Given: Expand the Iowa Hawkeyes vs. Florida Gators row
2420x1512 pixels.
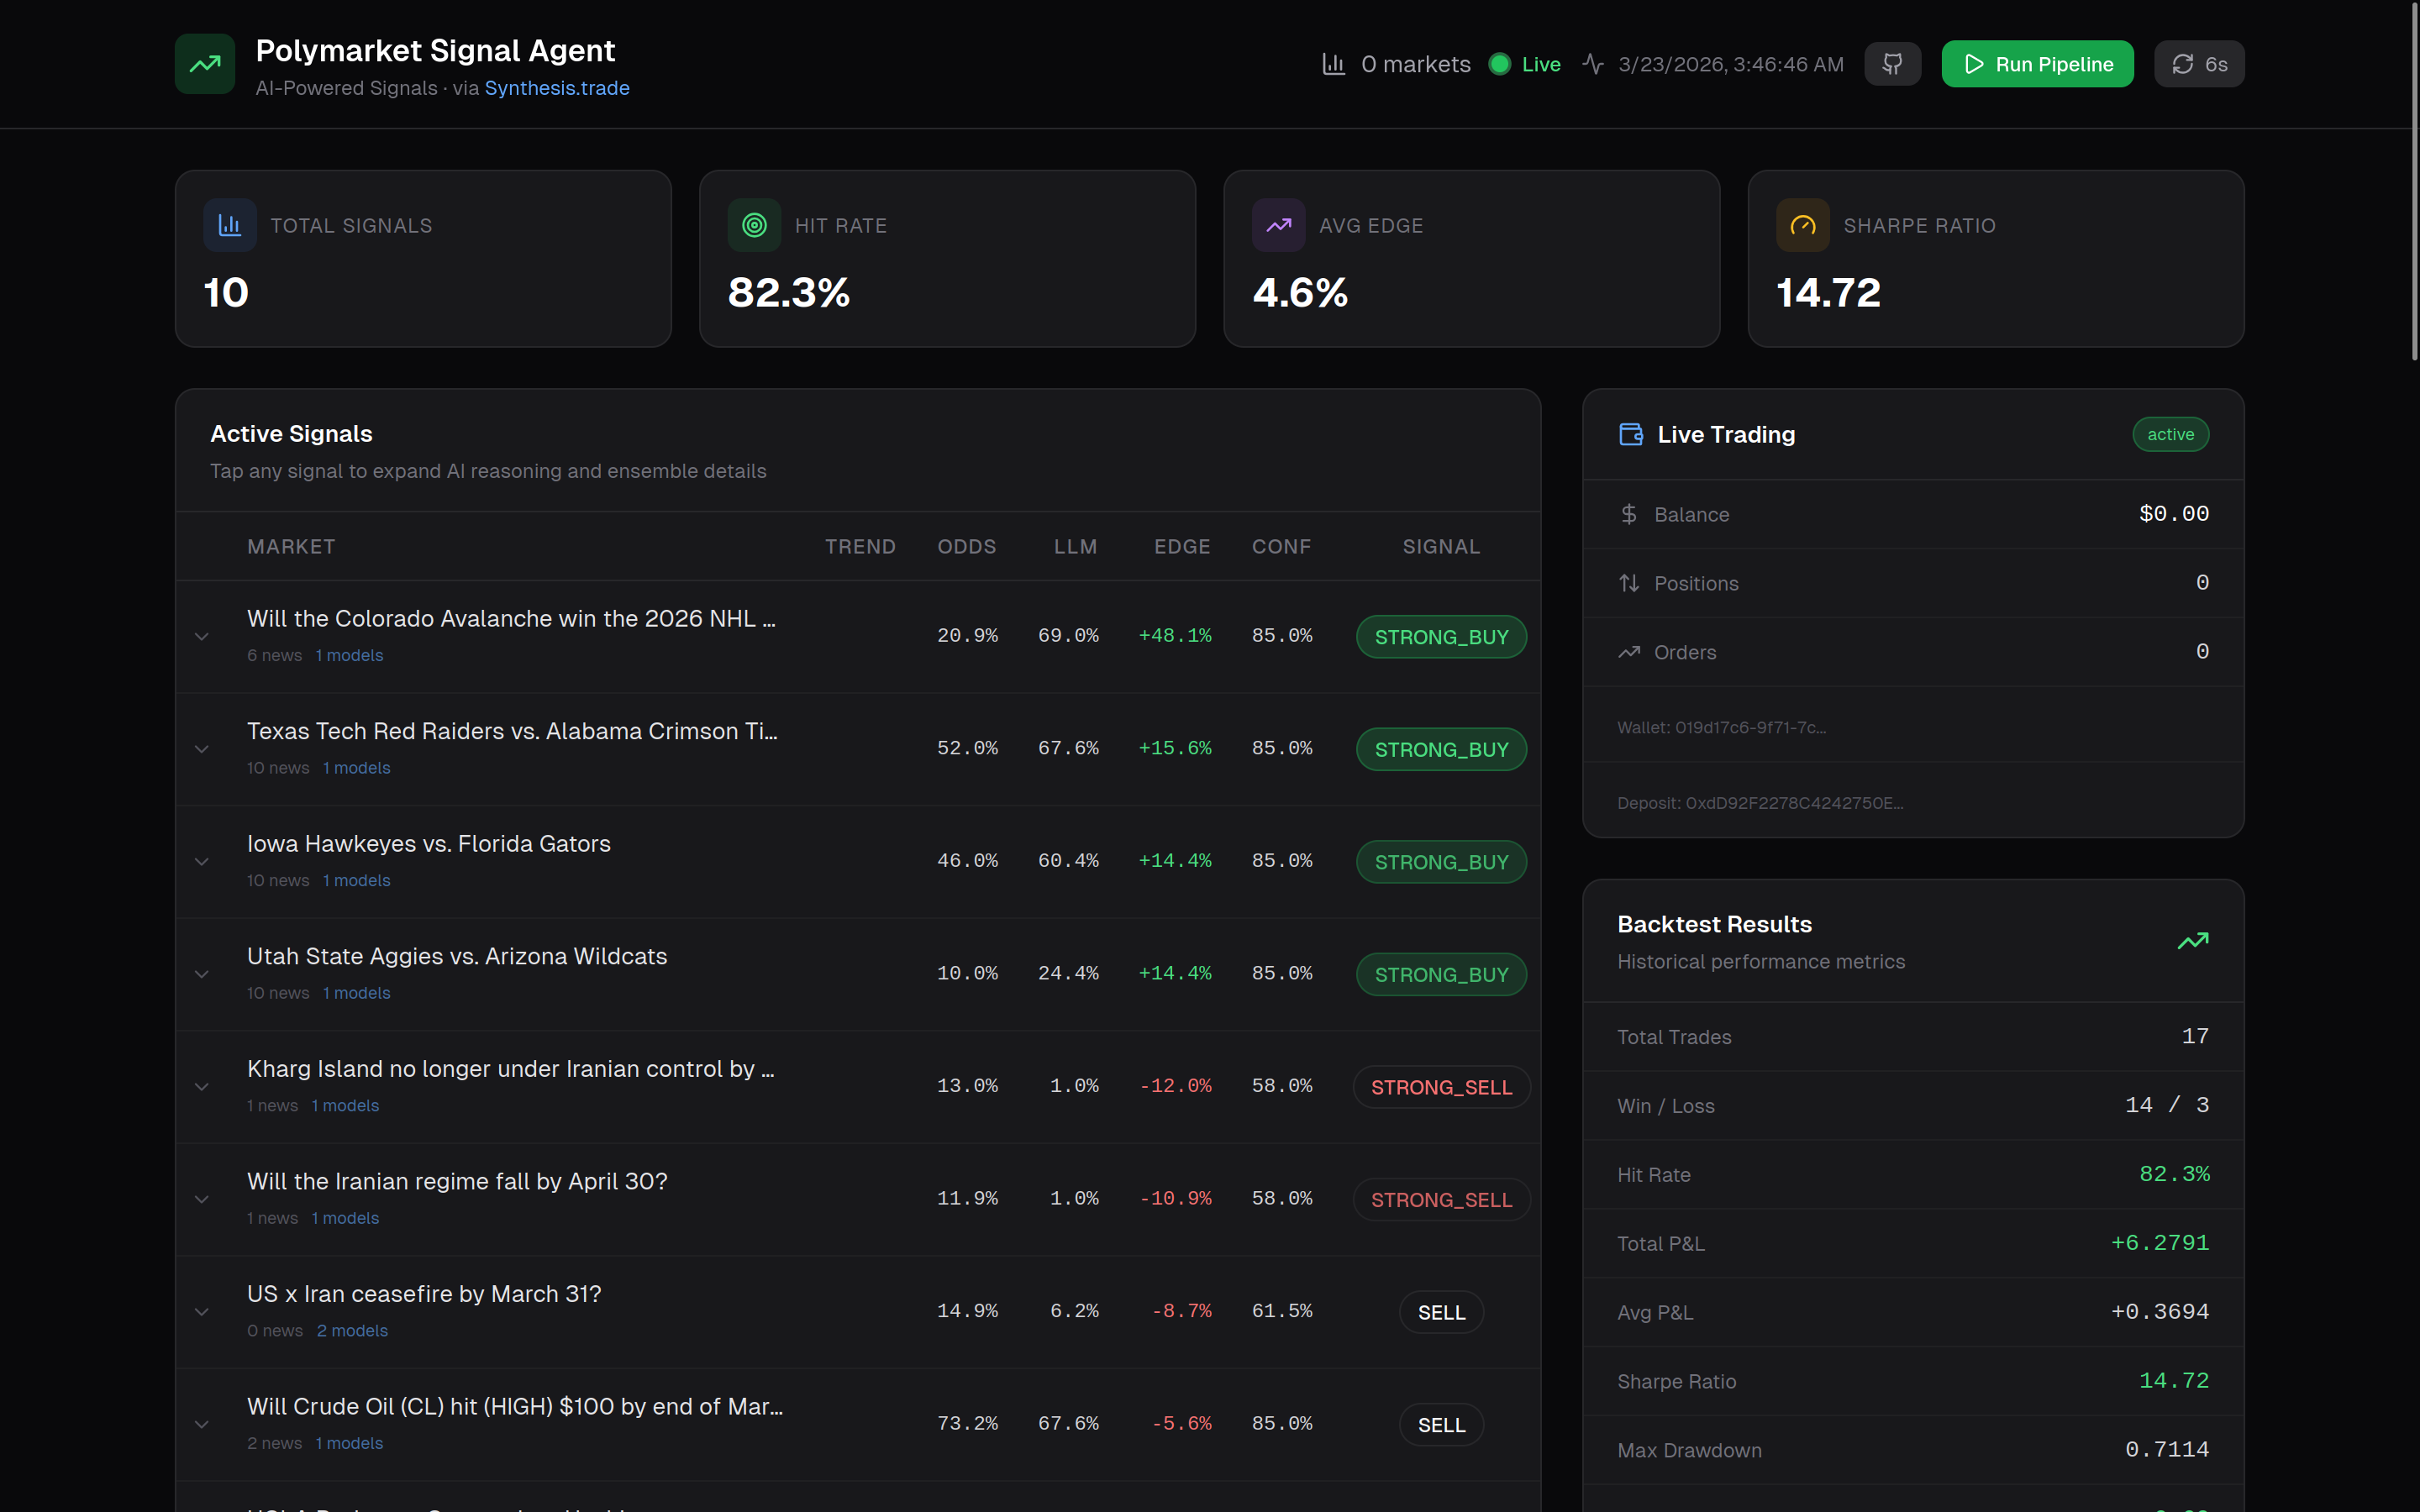Looking at the screenshot, I should click(x=202, y=861).
